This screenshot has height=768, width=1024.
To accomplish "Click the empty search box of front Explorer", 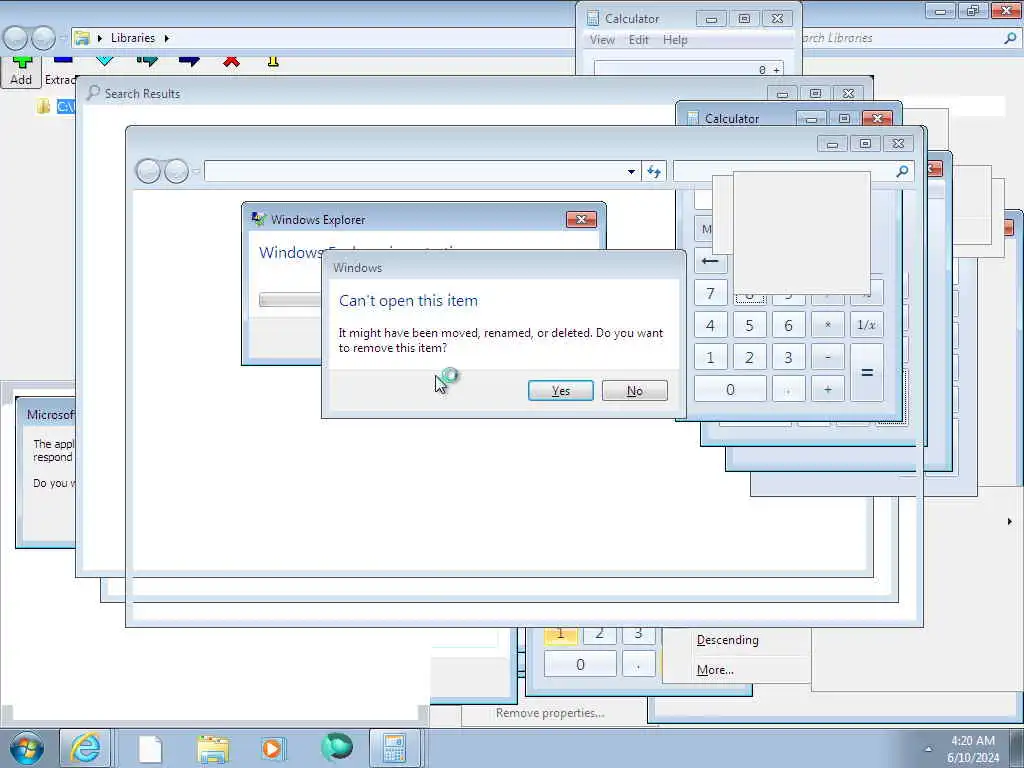I will coord(783,171).
